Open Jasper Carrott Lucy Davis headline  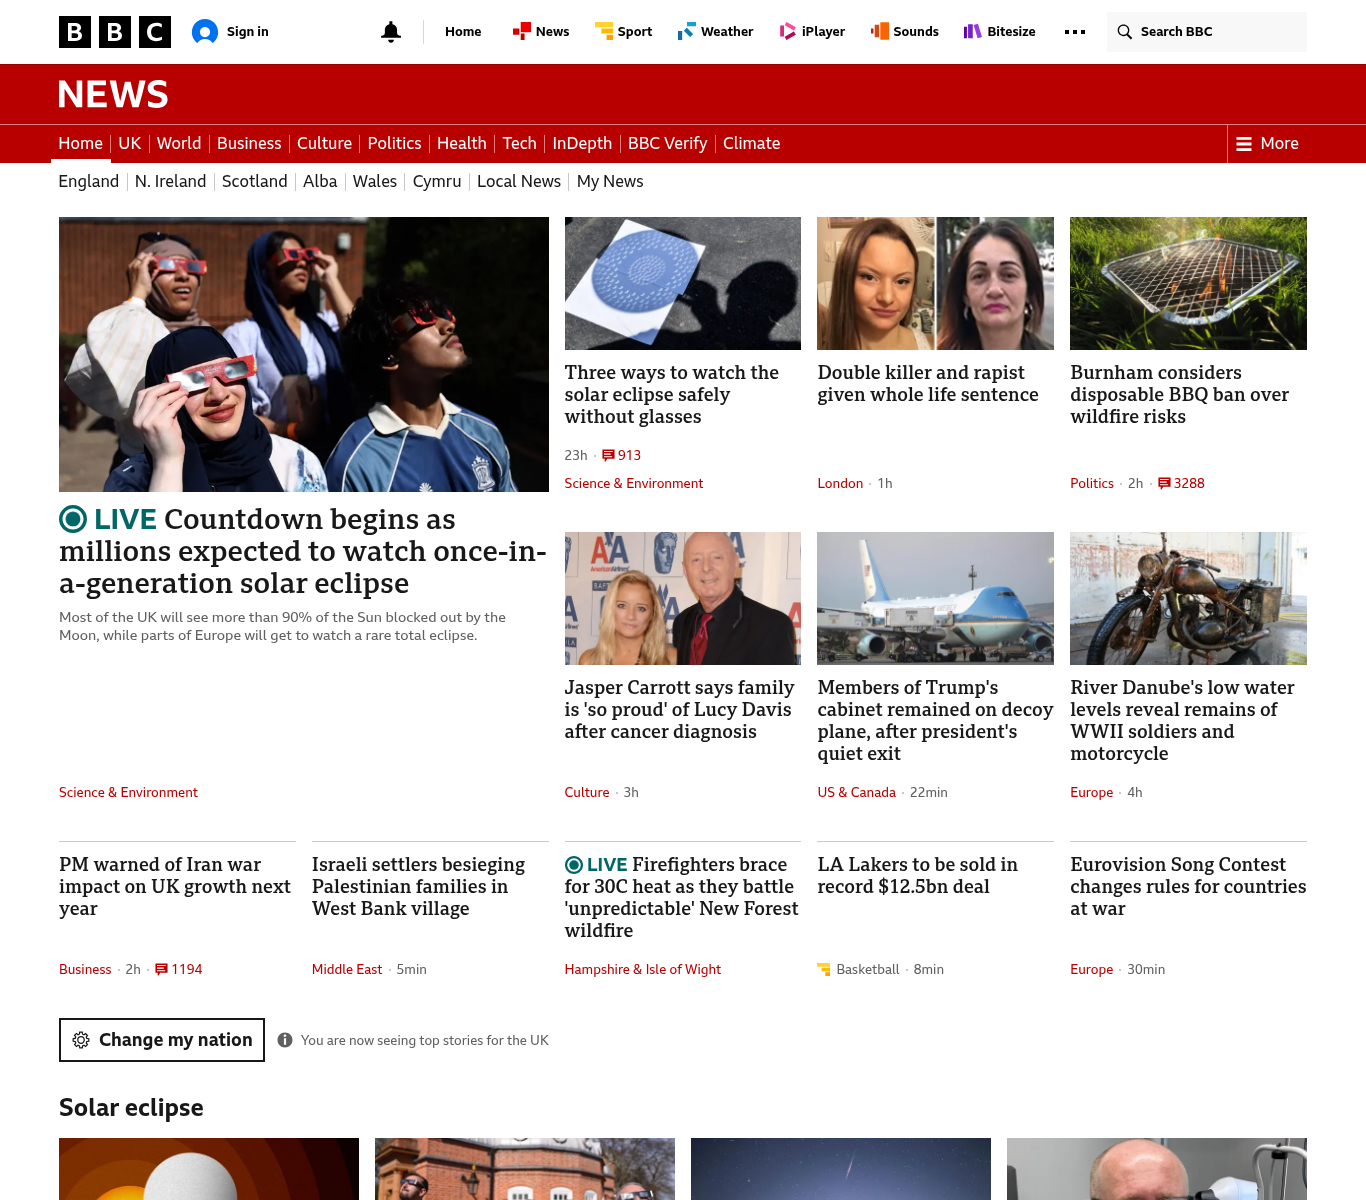(680, 710)
